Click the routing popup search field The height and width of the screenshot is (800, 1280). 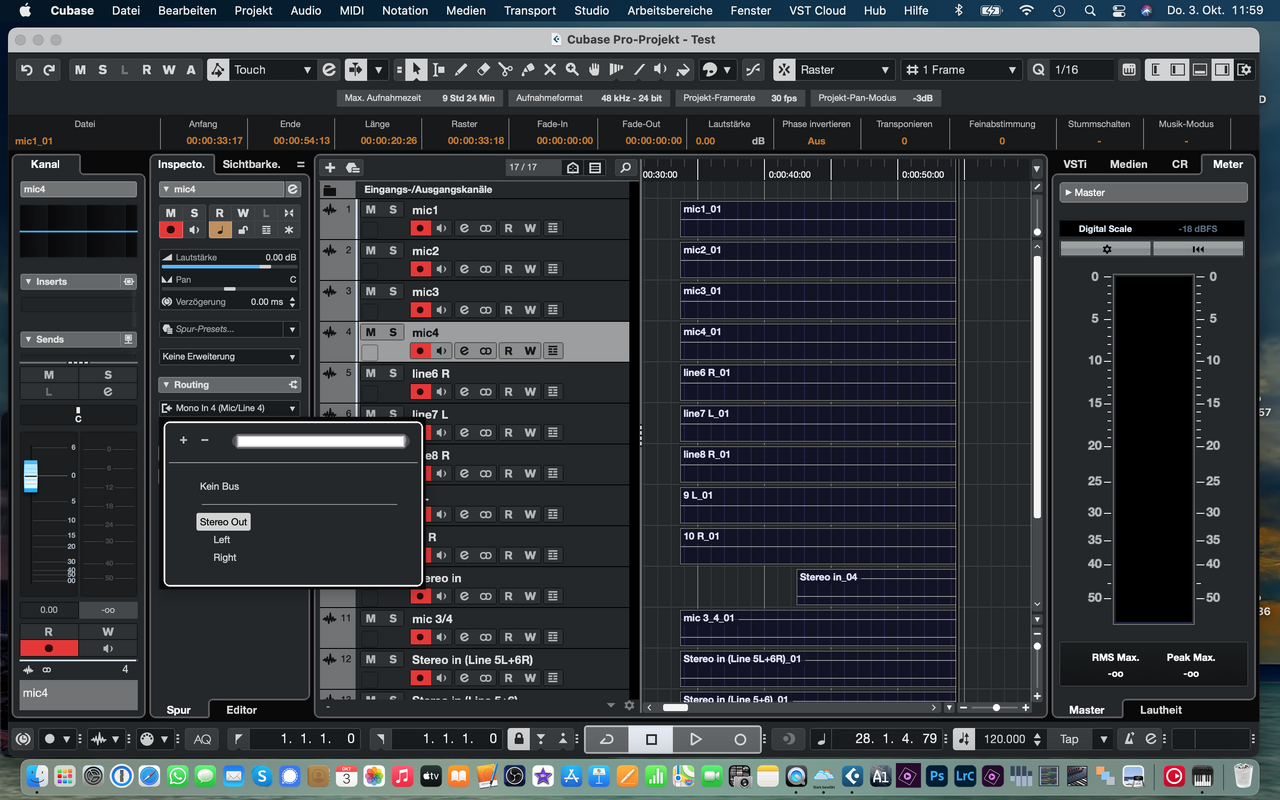[320, 440]
